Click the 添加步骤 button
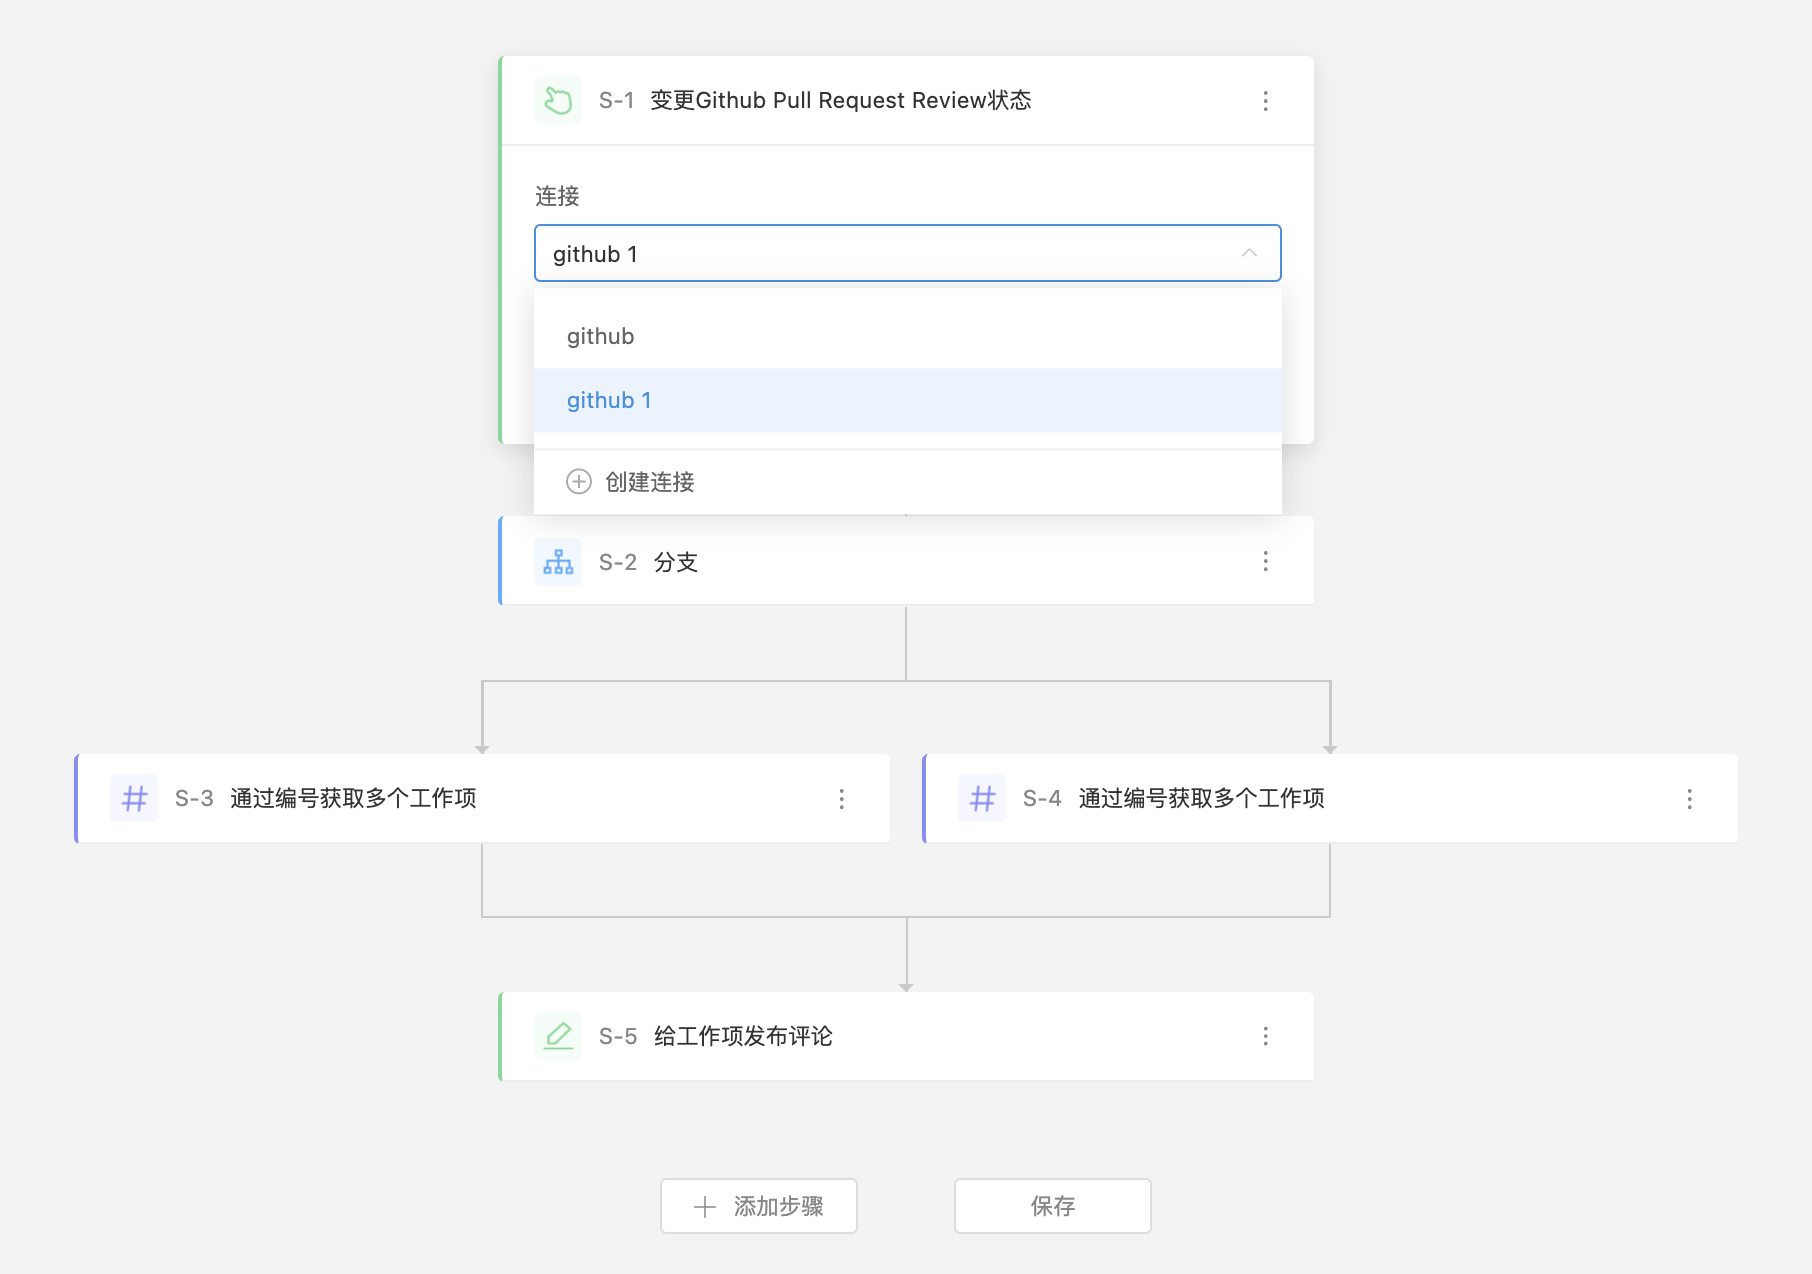The width and height of the screenshot is (1812, 1274). (759, 1206)
